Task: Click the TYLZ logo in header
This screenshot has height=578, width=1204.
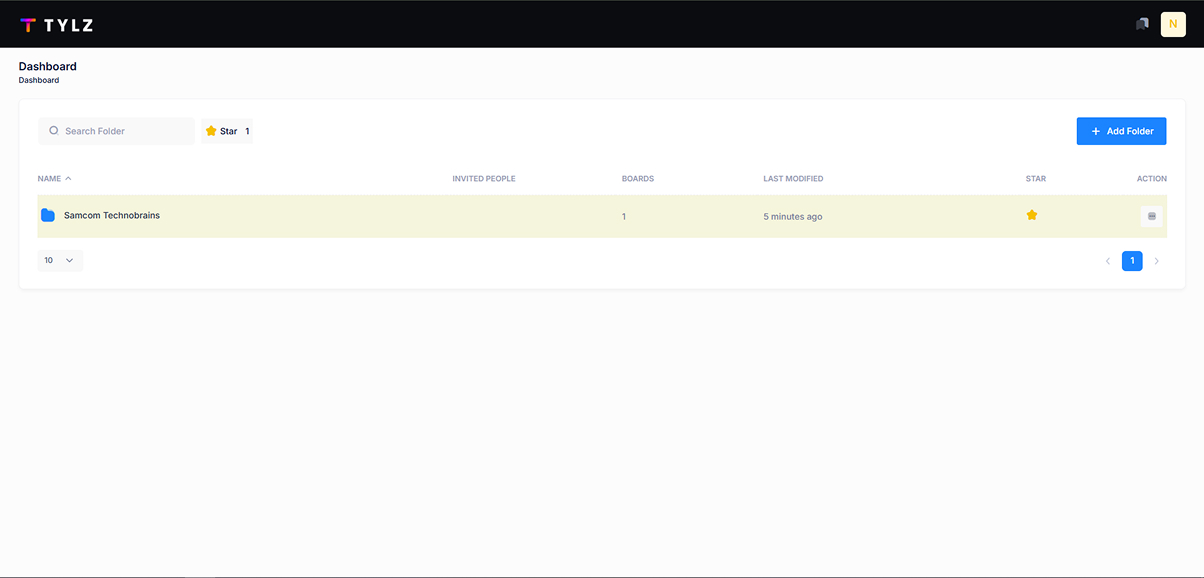Action: click(x=57, y=25)
